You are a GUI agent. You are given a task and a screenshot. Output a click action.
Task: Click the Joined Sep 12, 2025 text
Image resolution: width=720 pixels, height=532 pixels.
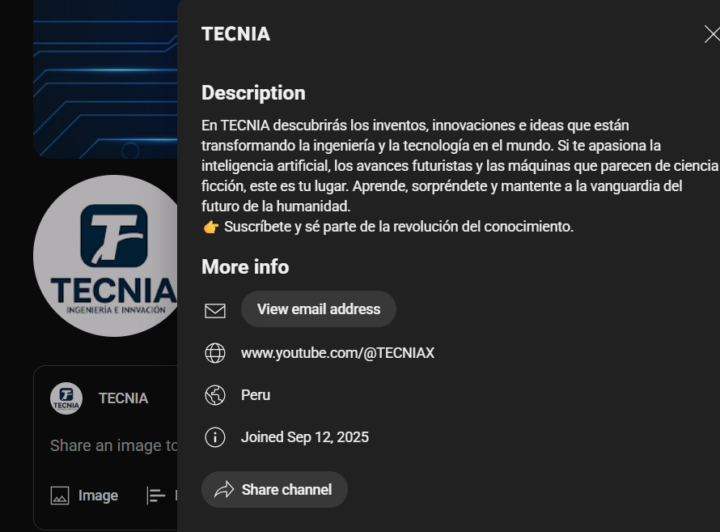point(305,437)
